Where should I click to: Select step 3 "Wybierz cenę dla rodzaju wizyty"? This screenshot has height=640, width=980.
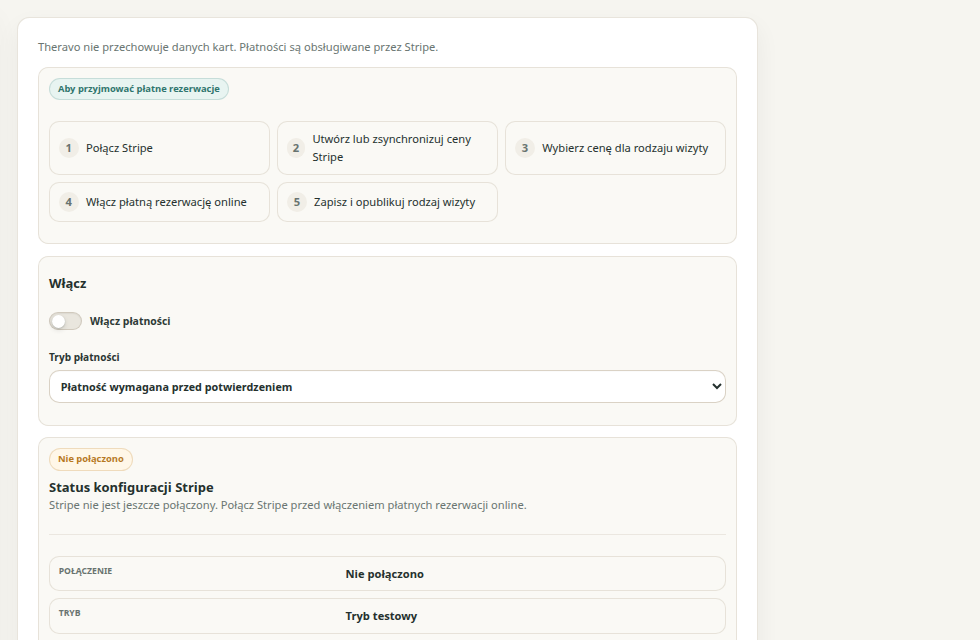pos(616,148)
